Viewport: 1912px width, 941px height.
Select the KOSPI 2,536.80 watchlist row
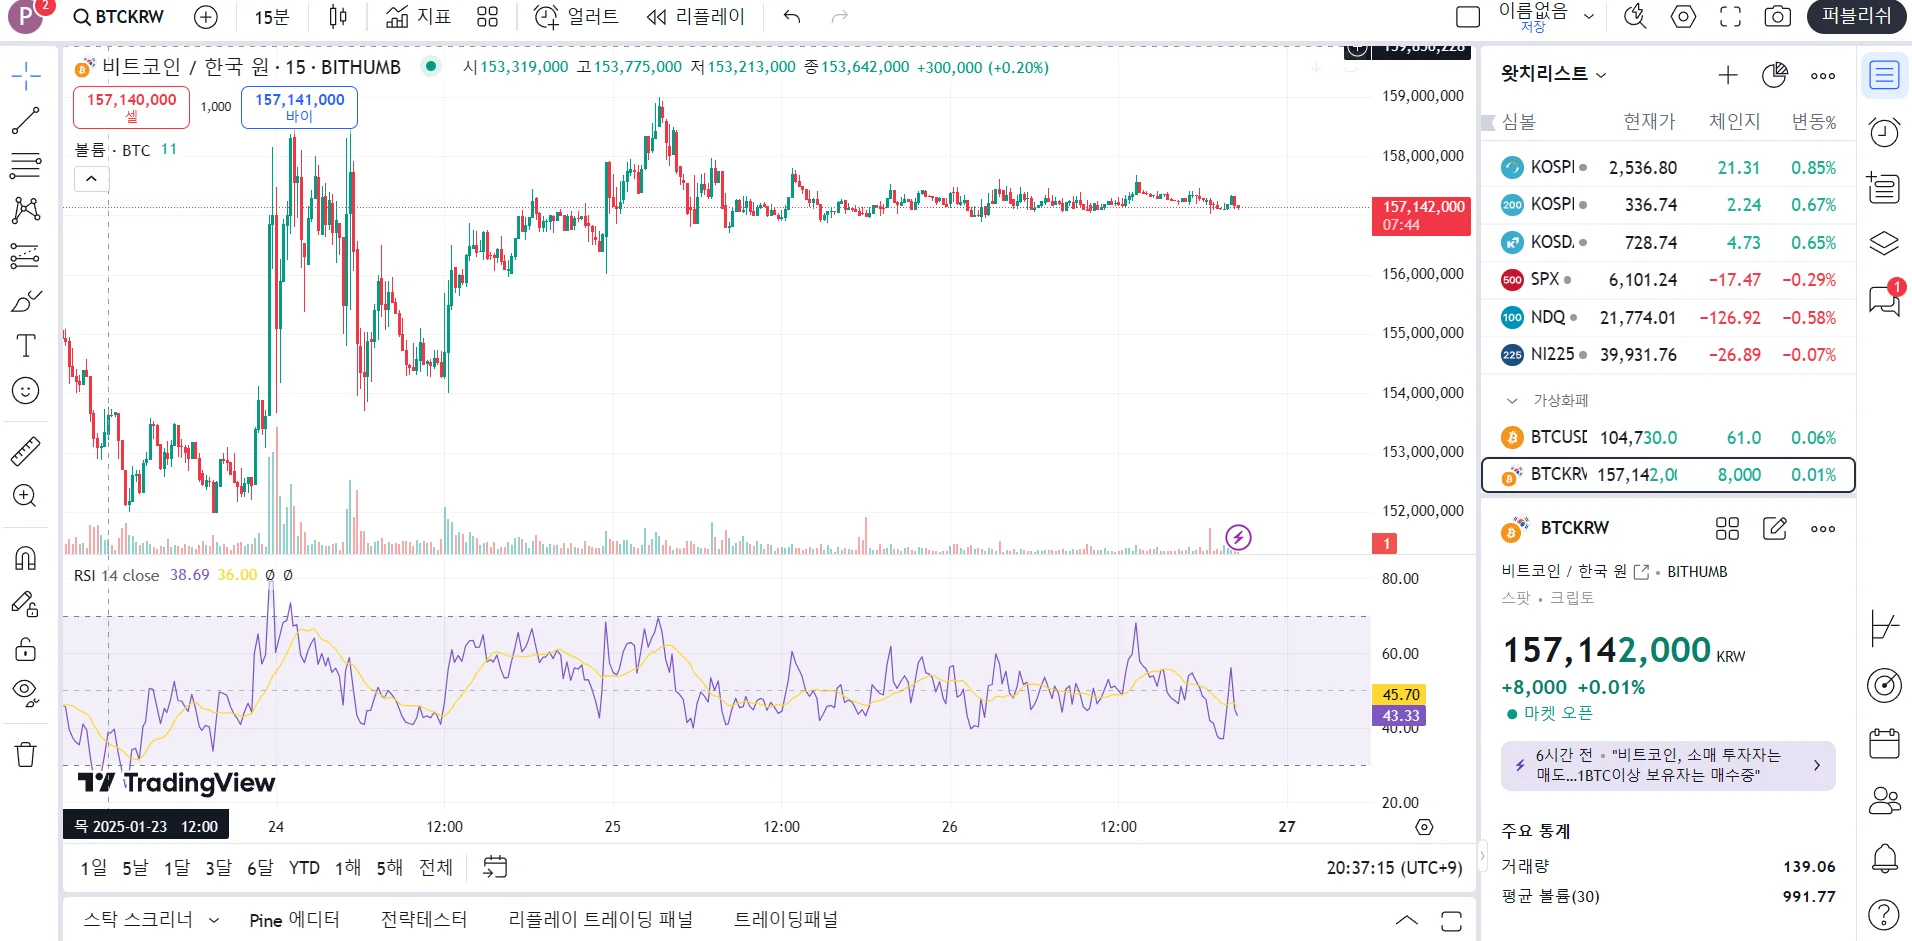(1668, 167)
